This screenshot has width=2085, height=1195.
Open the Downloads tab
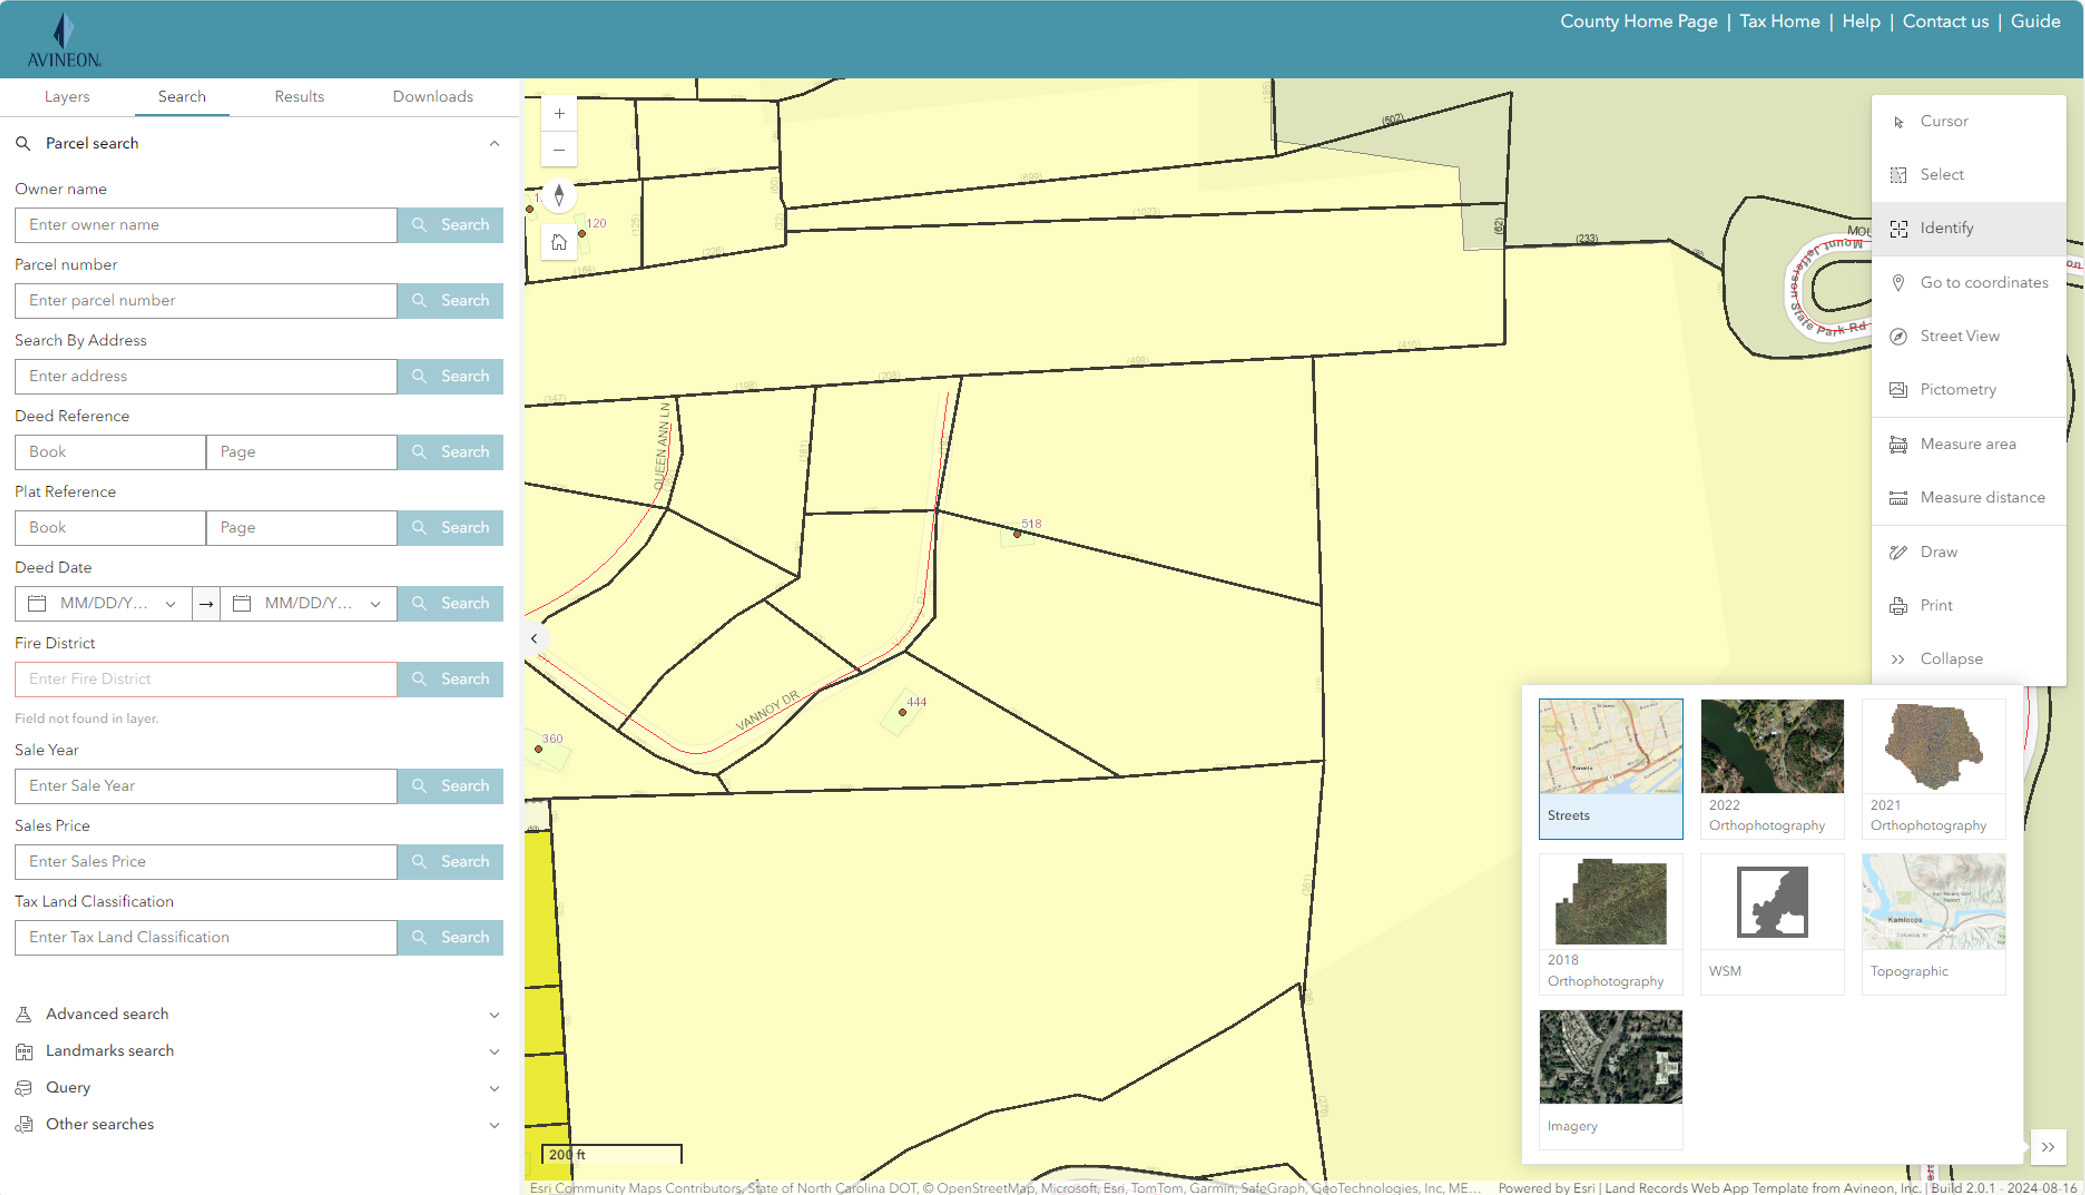(x=432, y=96)
